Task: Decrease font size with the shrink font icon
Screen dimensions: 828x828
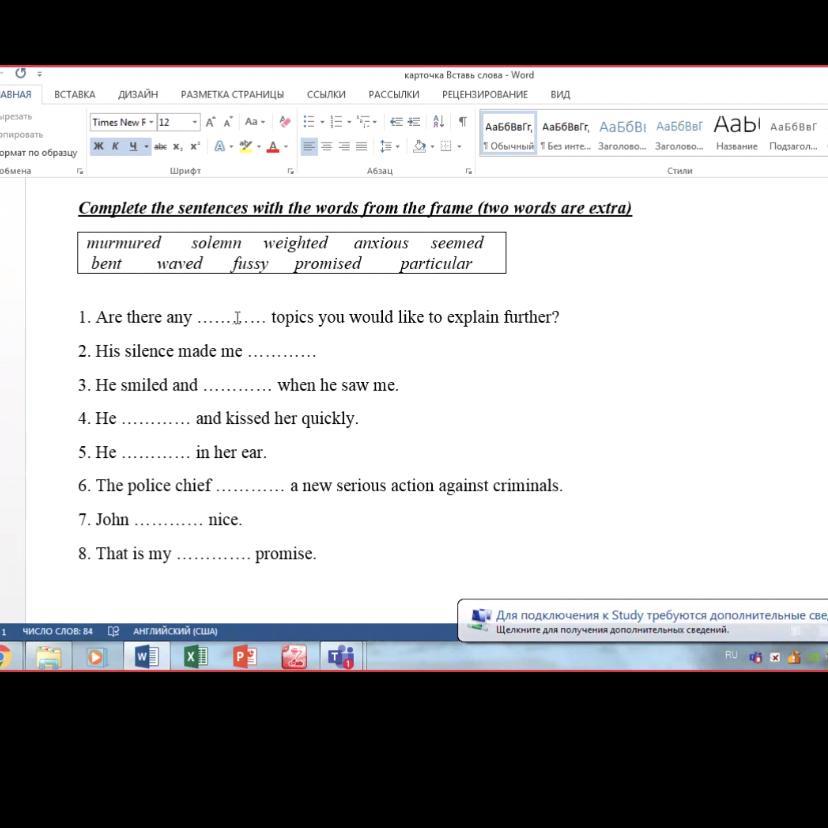Action: click(228, 122)
